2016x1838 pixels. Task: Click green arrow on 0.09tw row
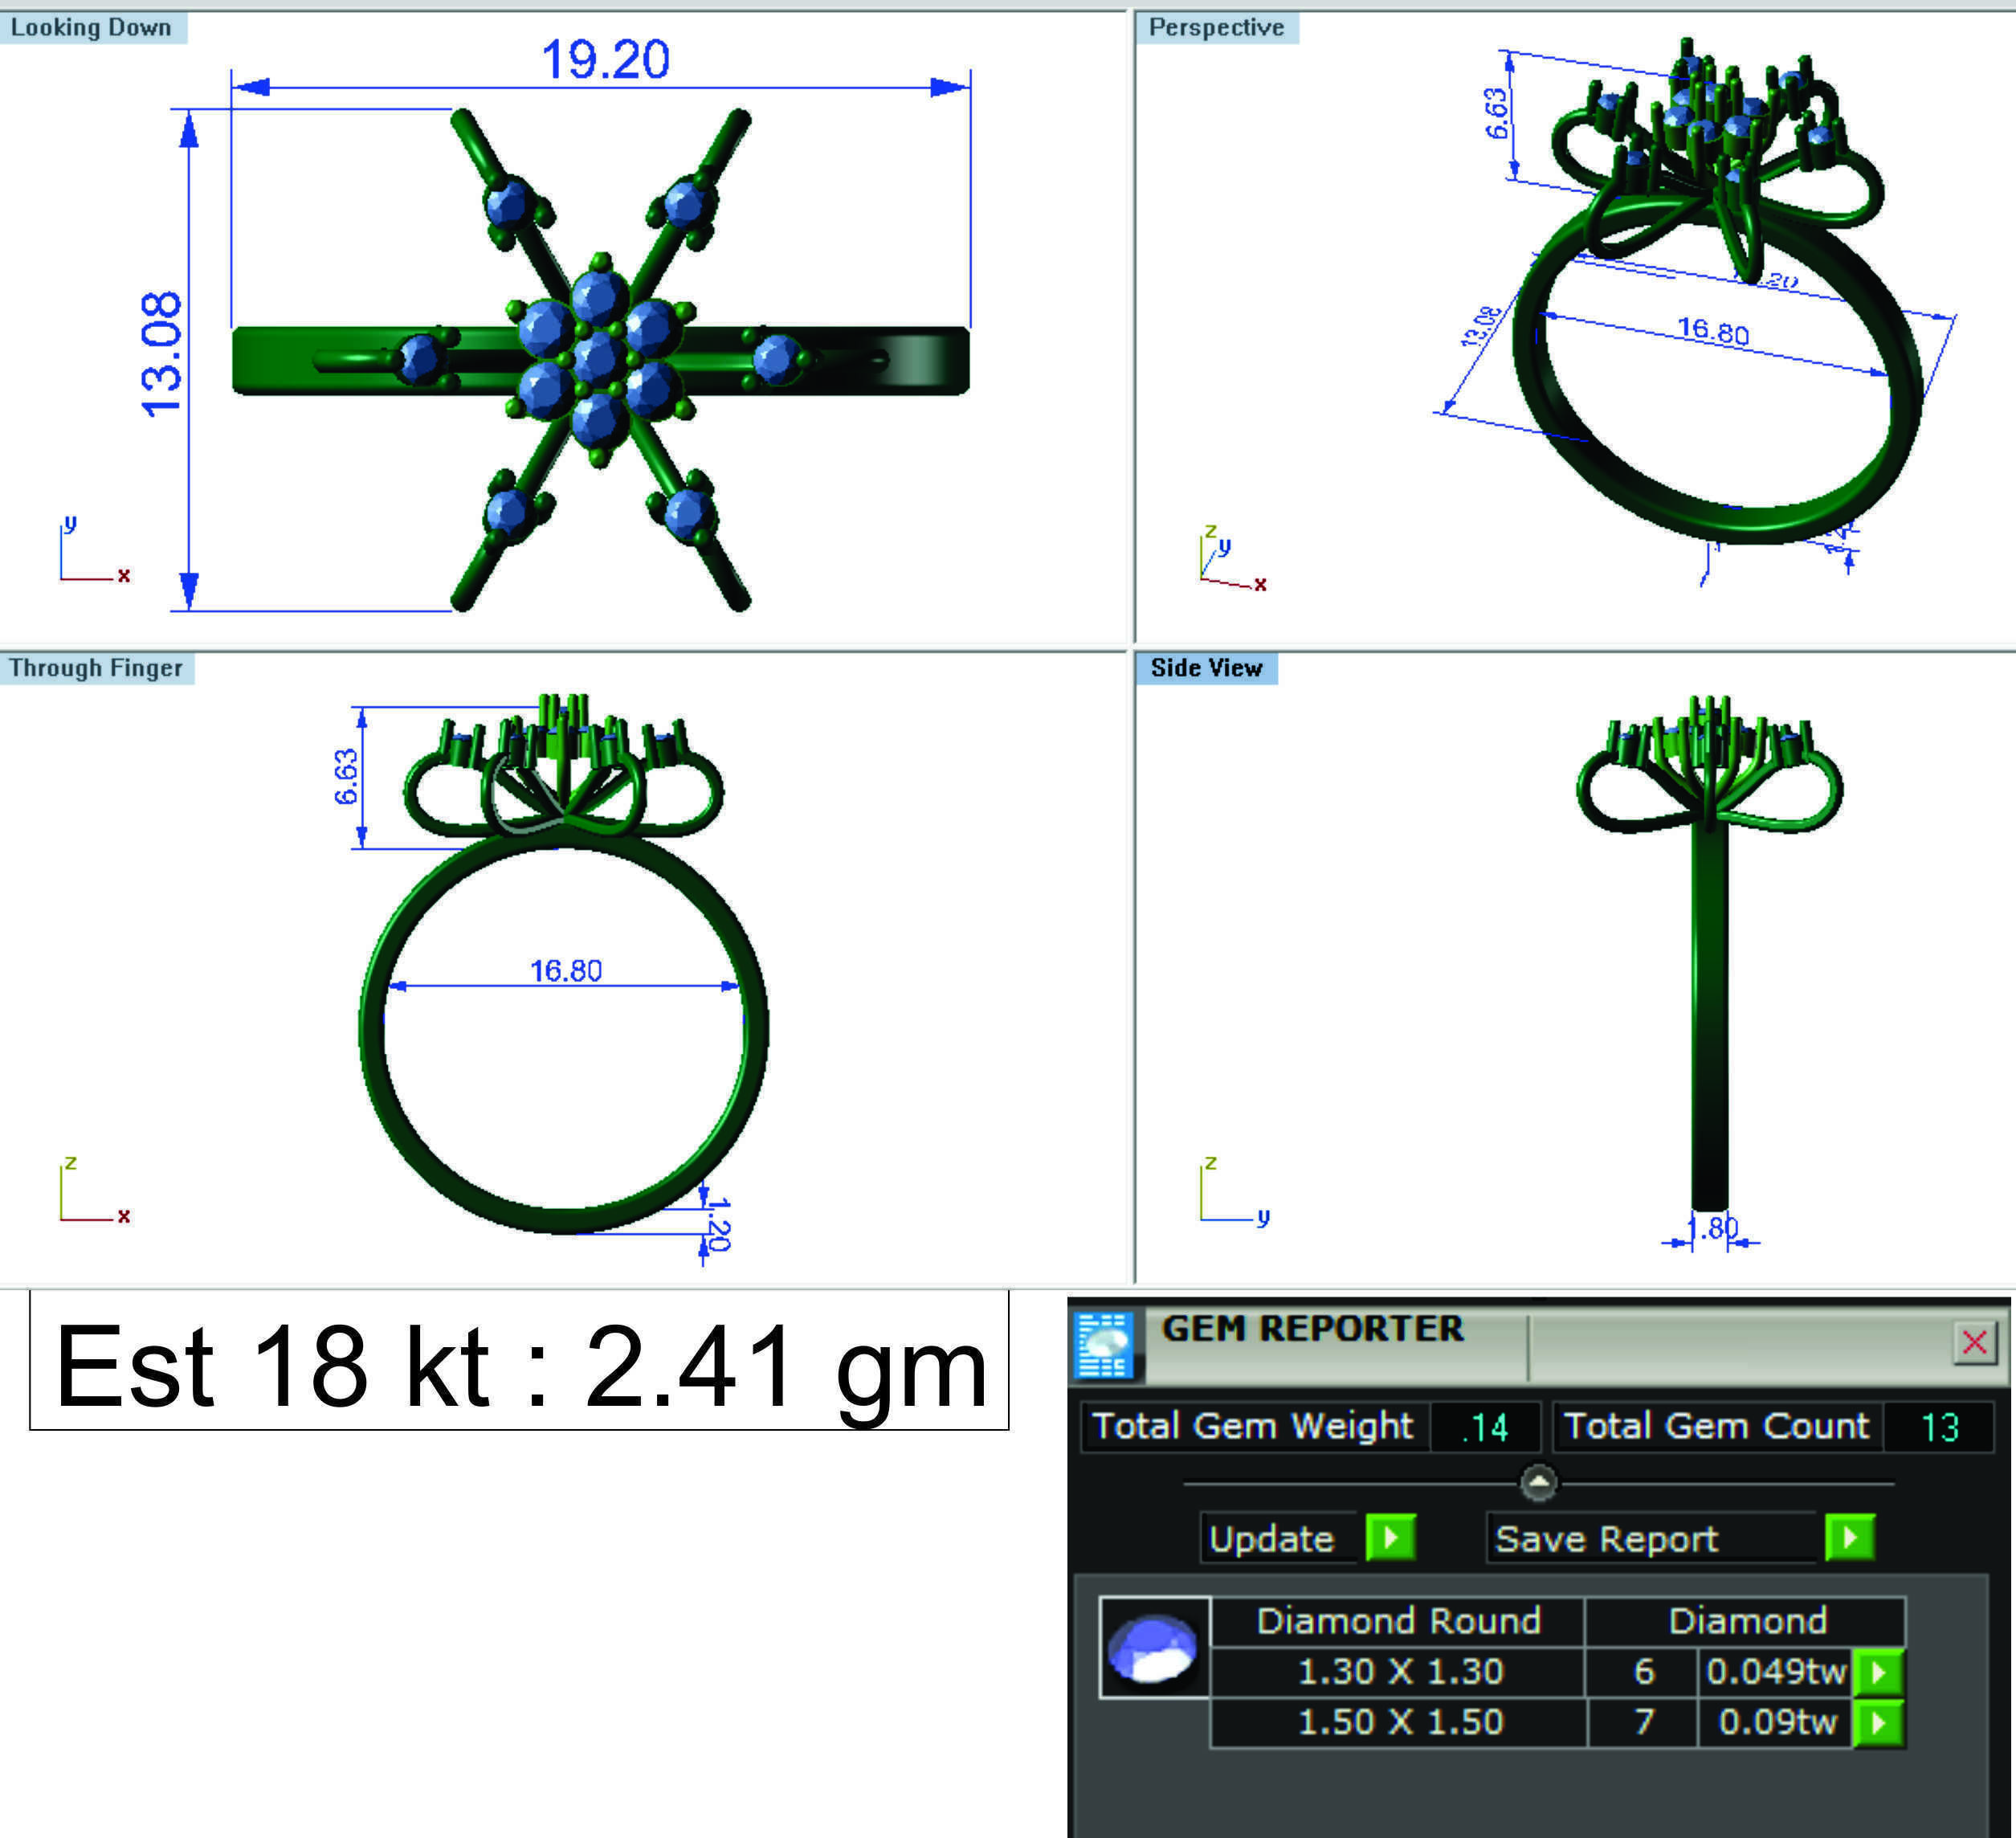[x=1878, y=1723]
